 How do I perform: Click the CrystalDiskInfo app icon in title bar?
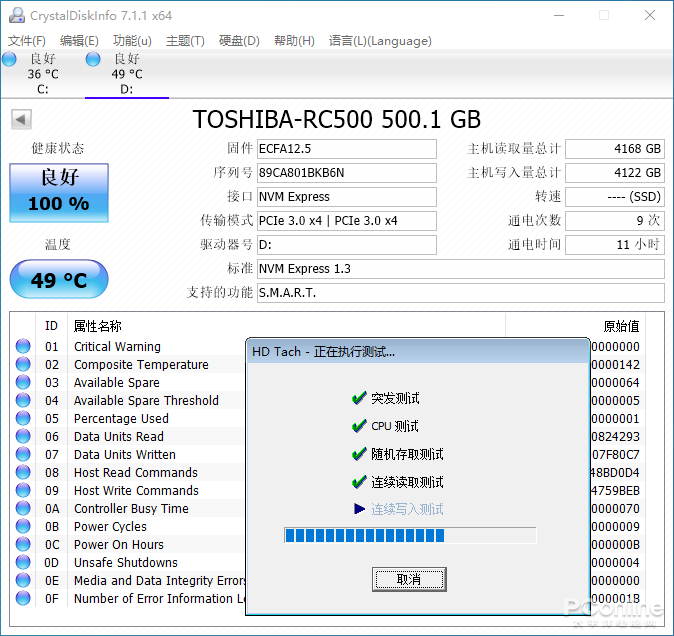(15, 15)
